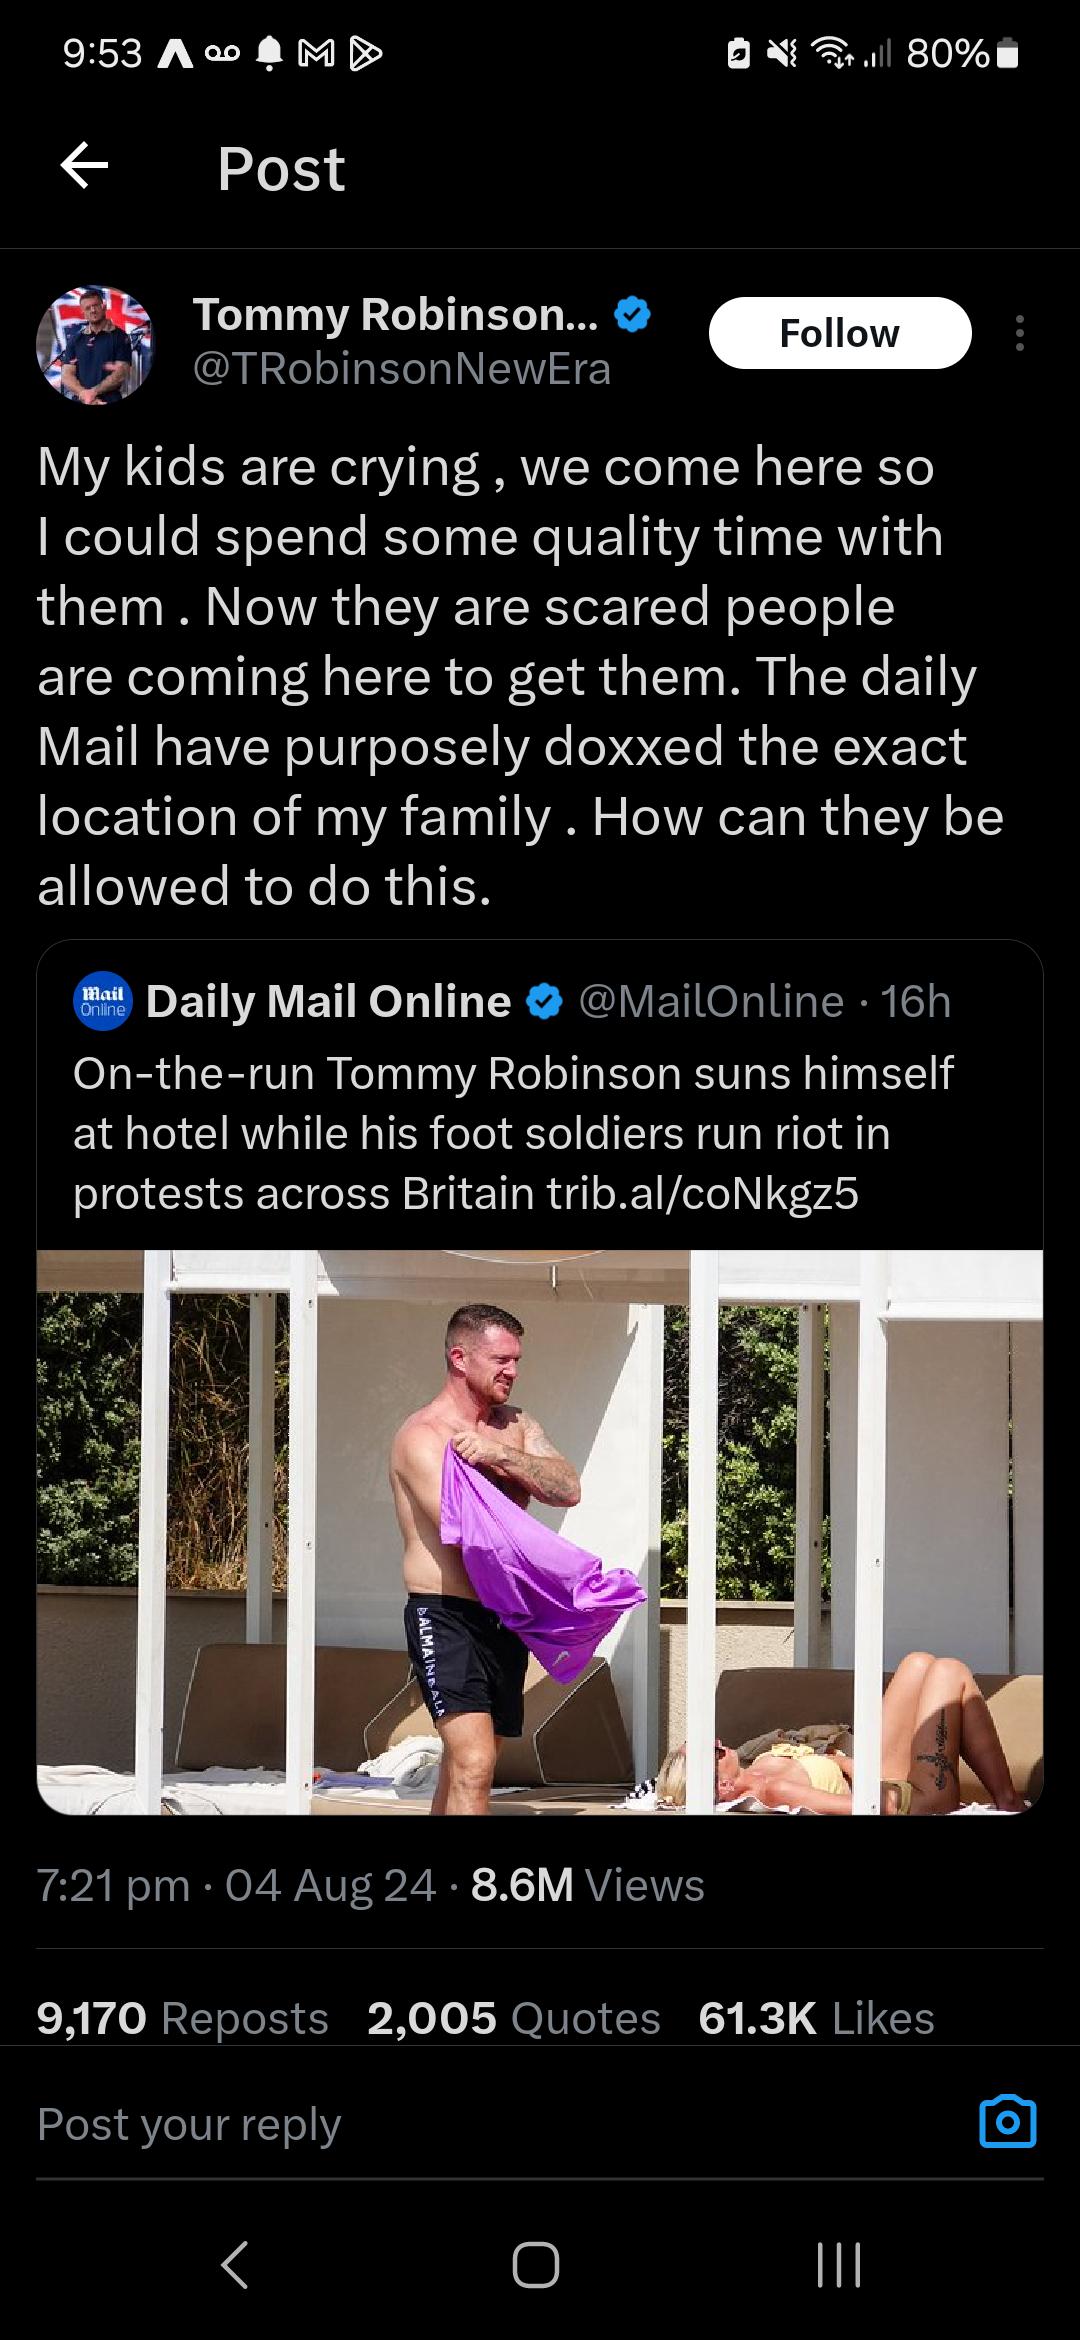The width and height of the screenshot is (1080, 2340).
Task: Open the @TRobinsonNewEra handle
Action: [401, 369]
